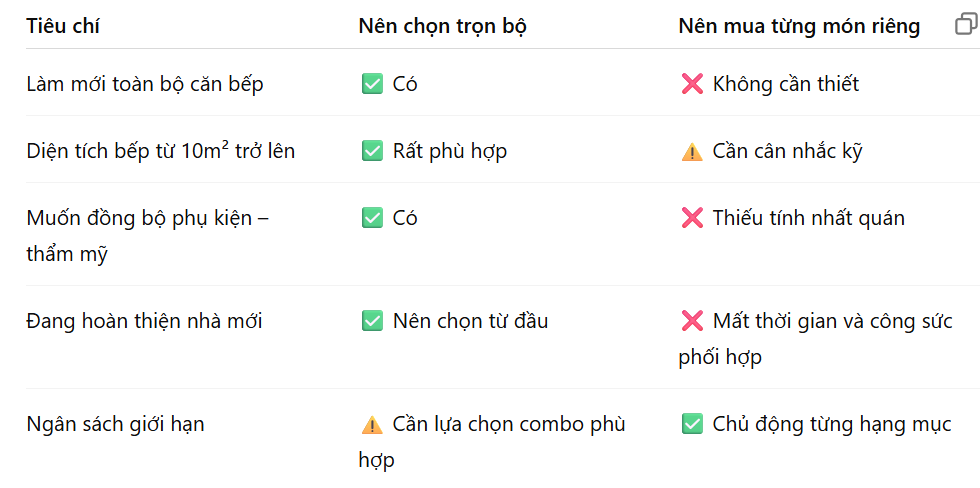Click the 'Tiêu chí' column header
Screen dimensions: 980x488
pos(62,26)
